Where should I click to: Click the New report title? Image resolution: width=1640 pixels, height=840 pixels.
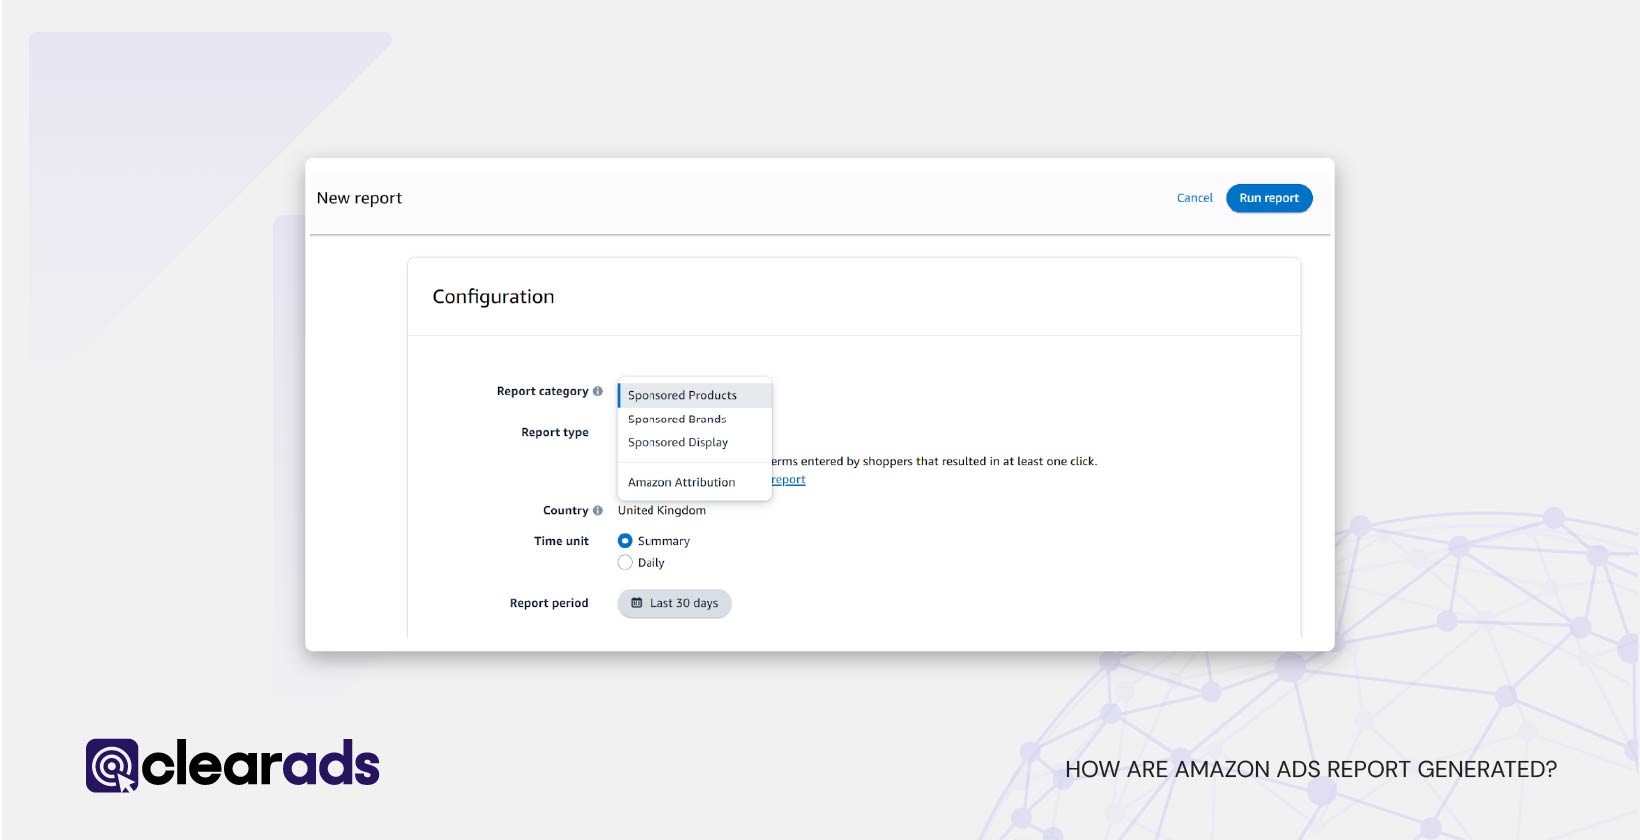(x=359, y=198)
